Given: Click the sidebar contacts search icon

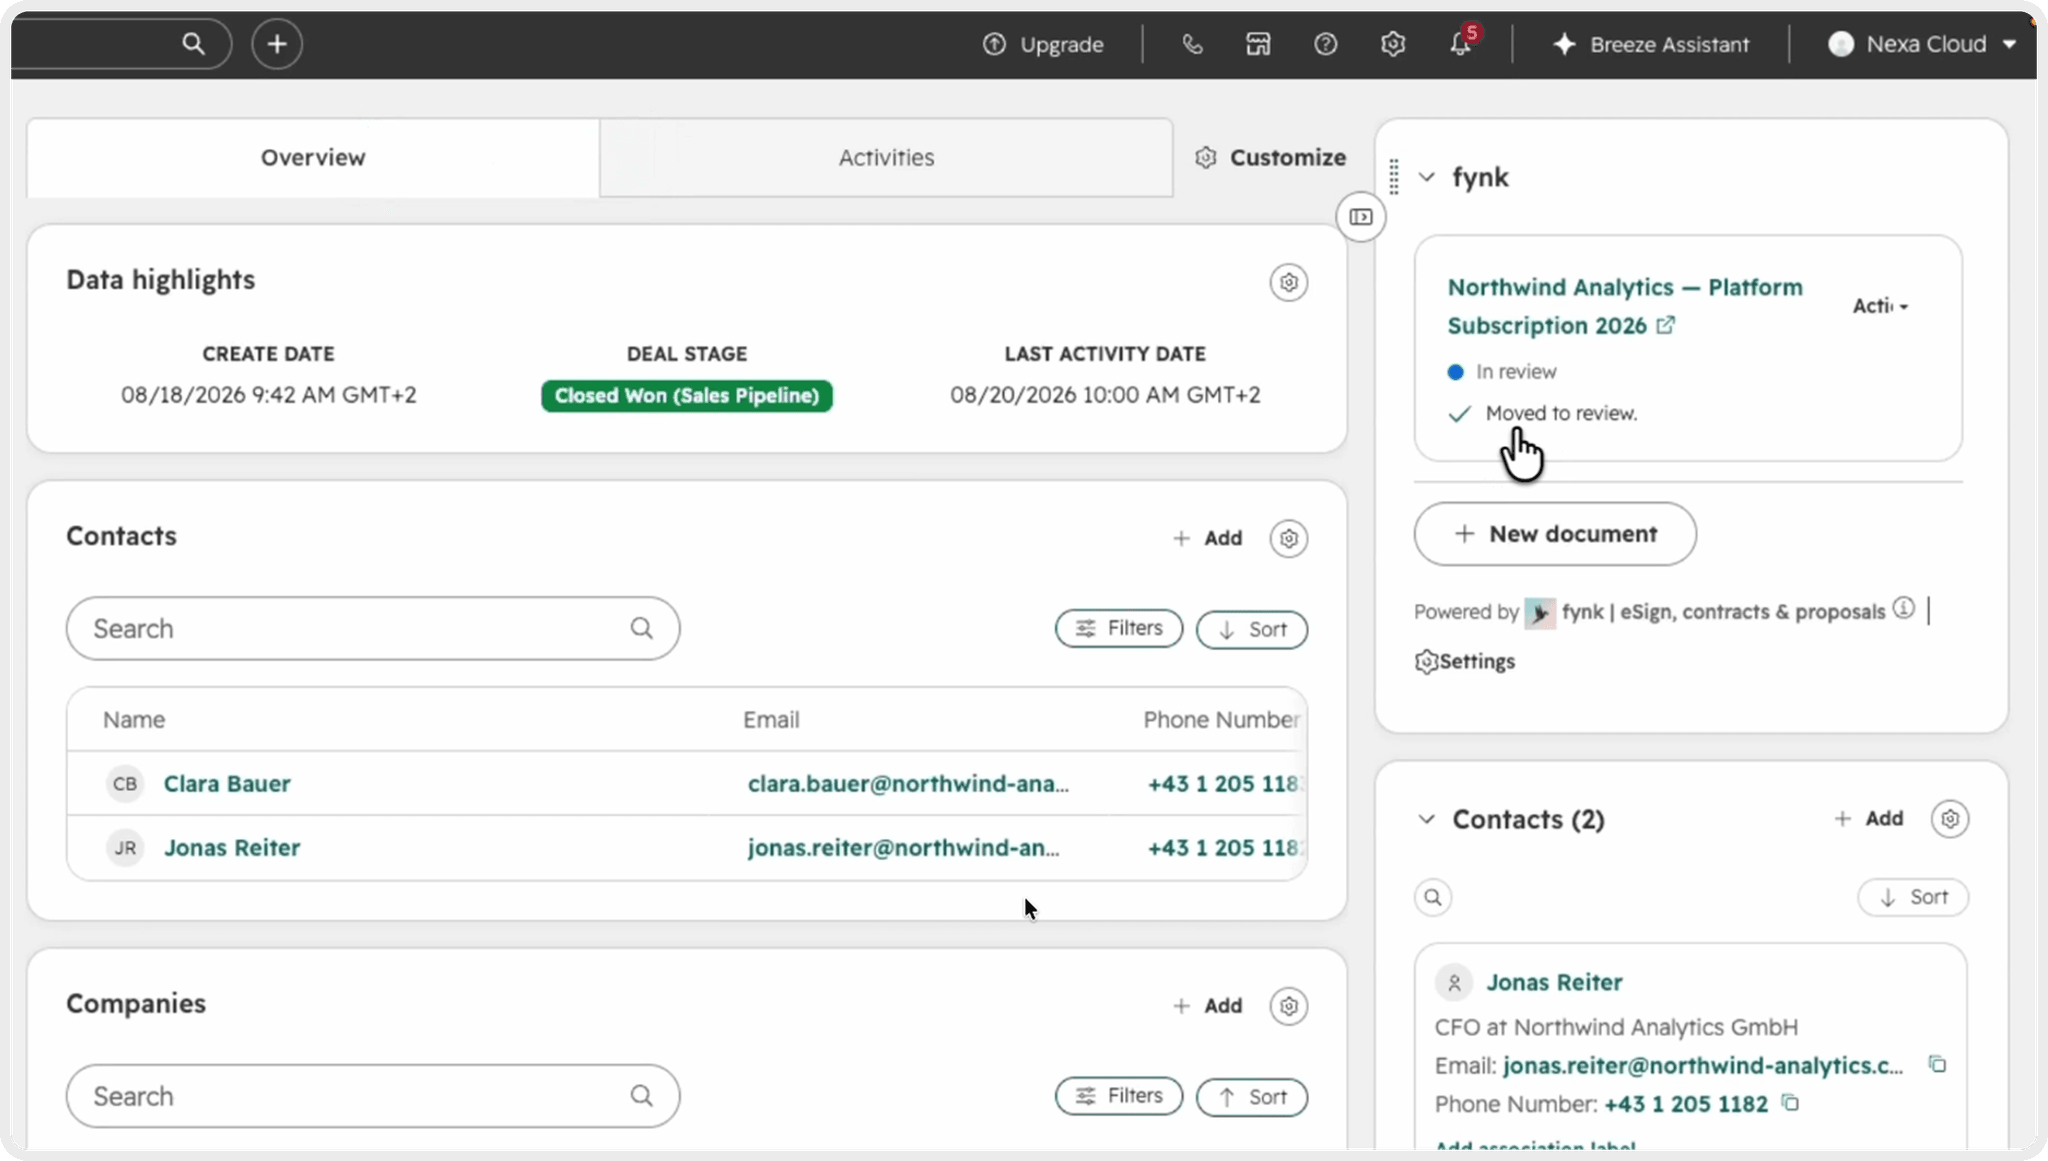Looking at the screenshot, I should tap(1433, 897).
